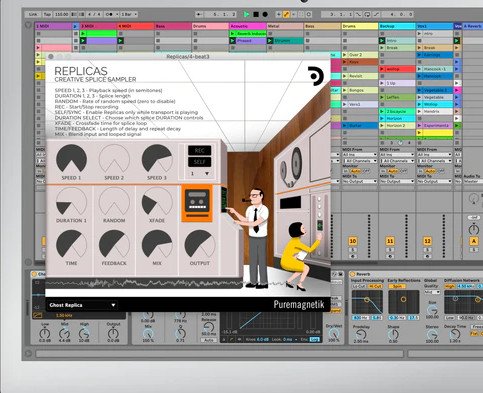Arm recording with the round Record button
Image resolution: width=483 pixels, height=393 pixels.
point(265,14)
